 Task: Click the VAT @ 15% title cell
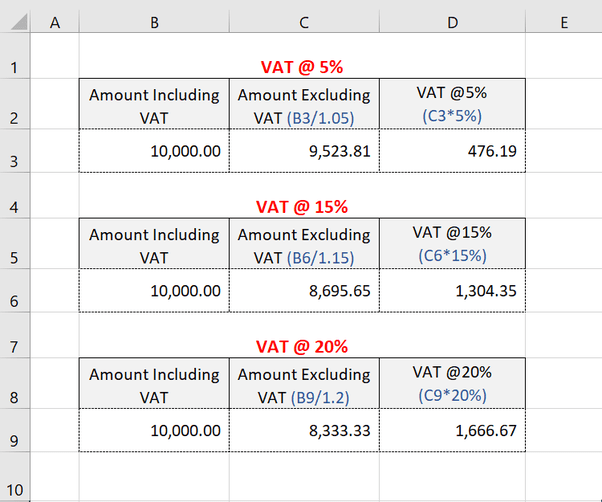302,196
